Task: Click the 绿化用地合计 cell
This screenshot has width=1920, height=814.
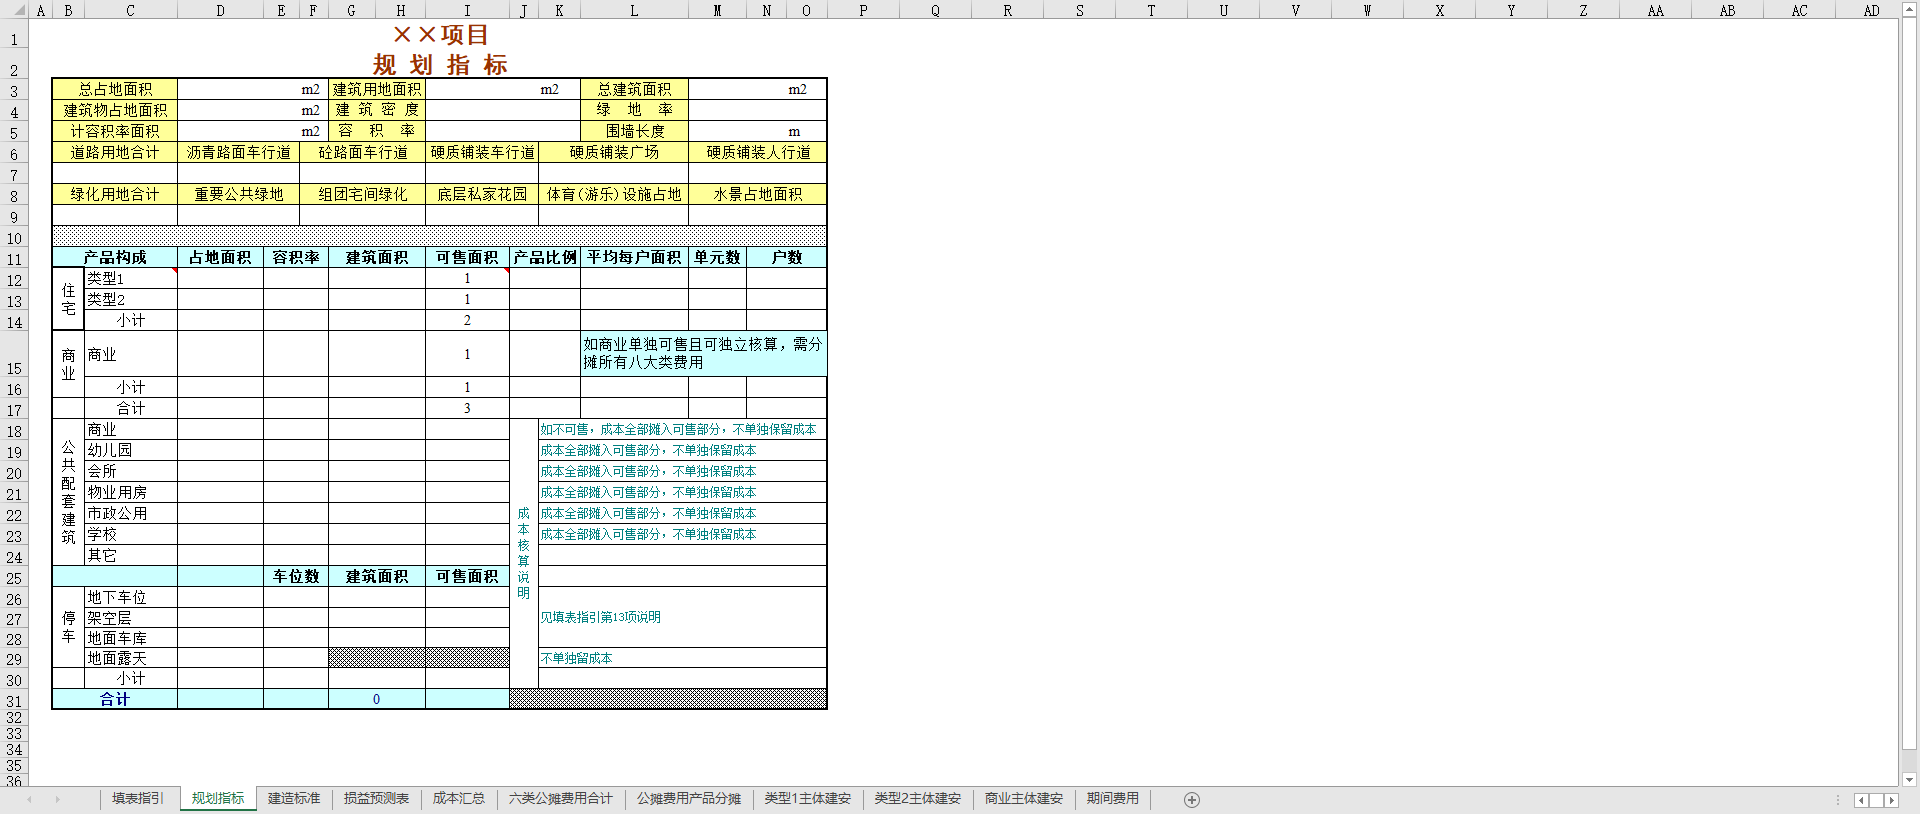Action: point(115,194)
